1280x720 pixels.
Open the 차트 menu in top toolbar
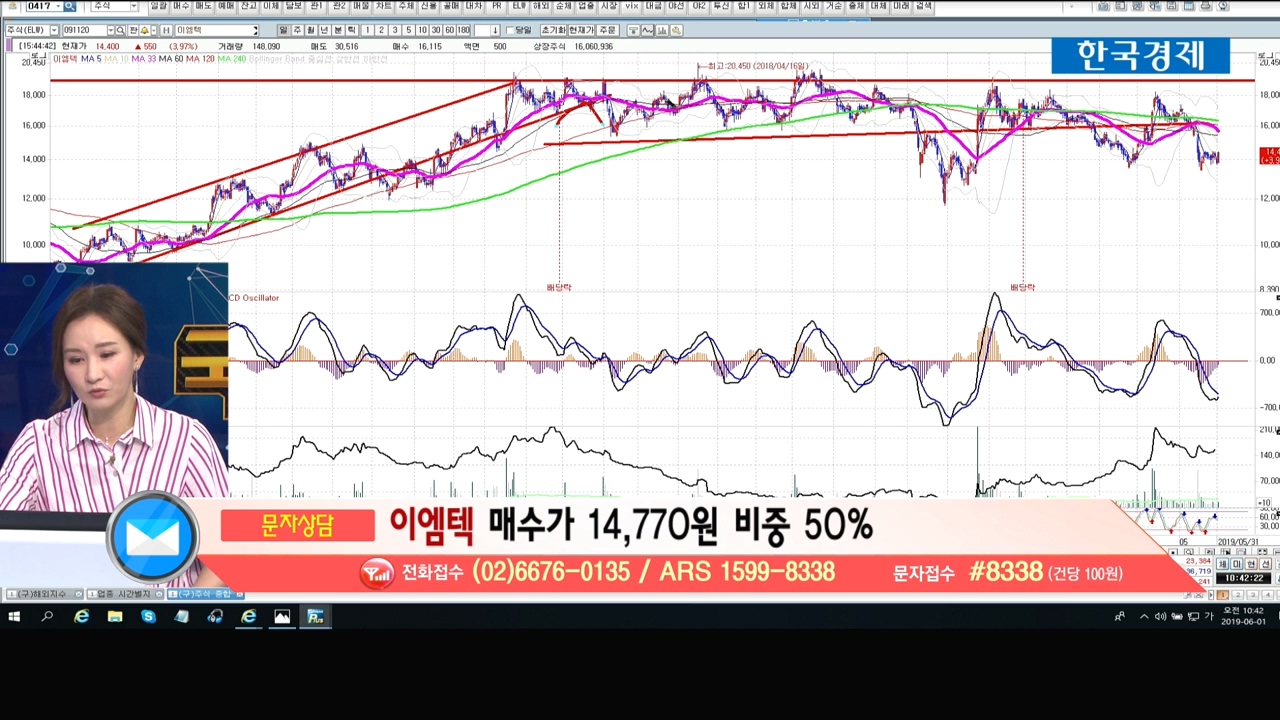coord(384,6)
